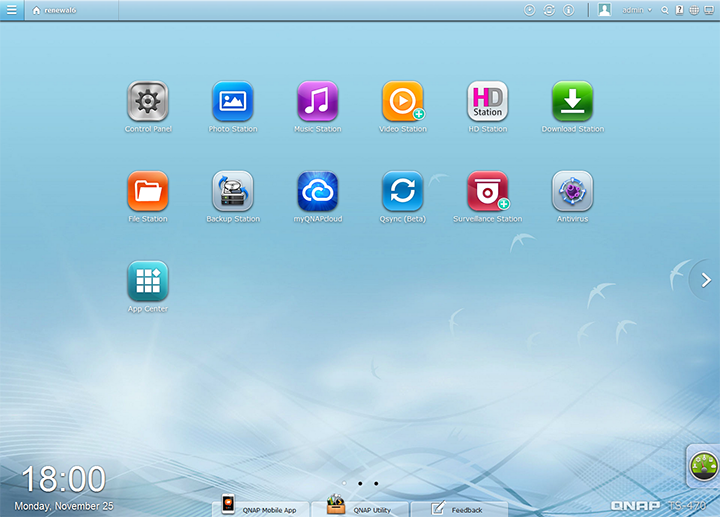
Task: Click the QNAP Mobile App button
Action: [260, 508]
